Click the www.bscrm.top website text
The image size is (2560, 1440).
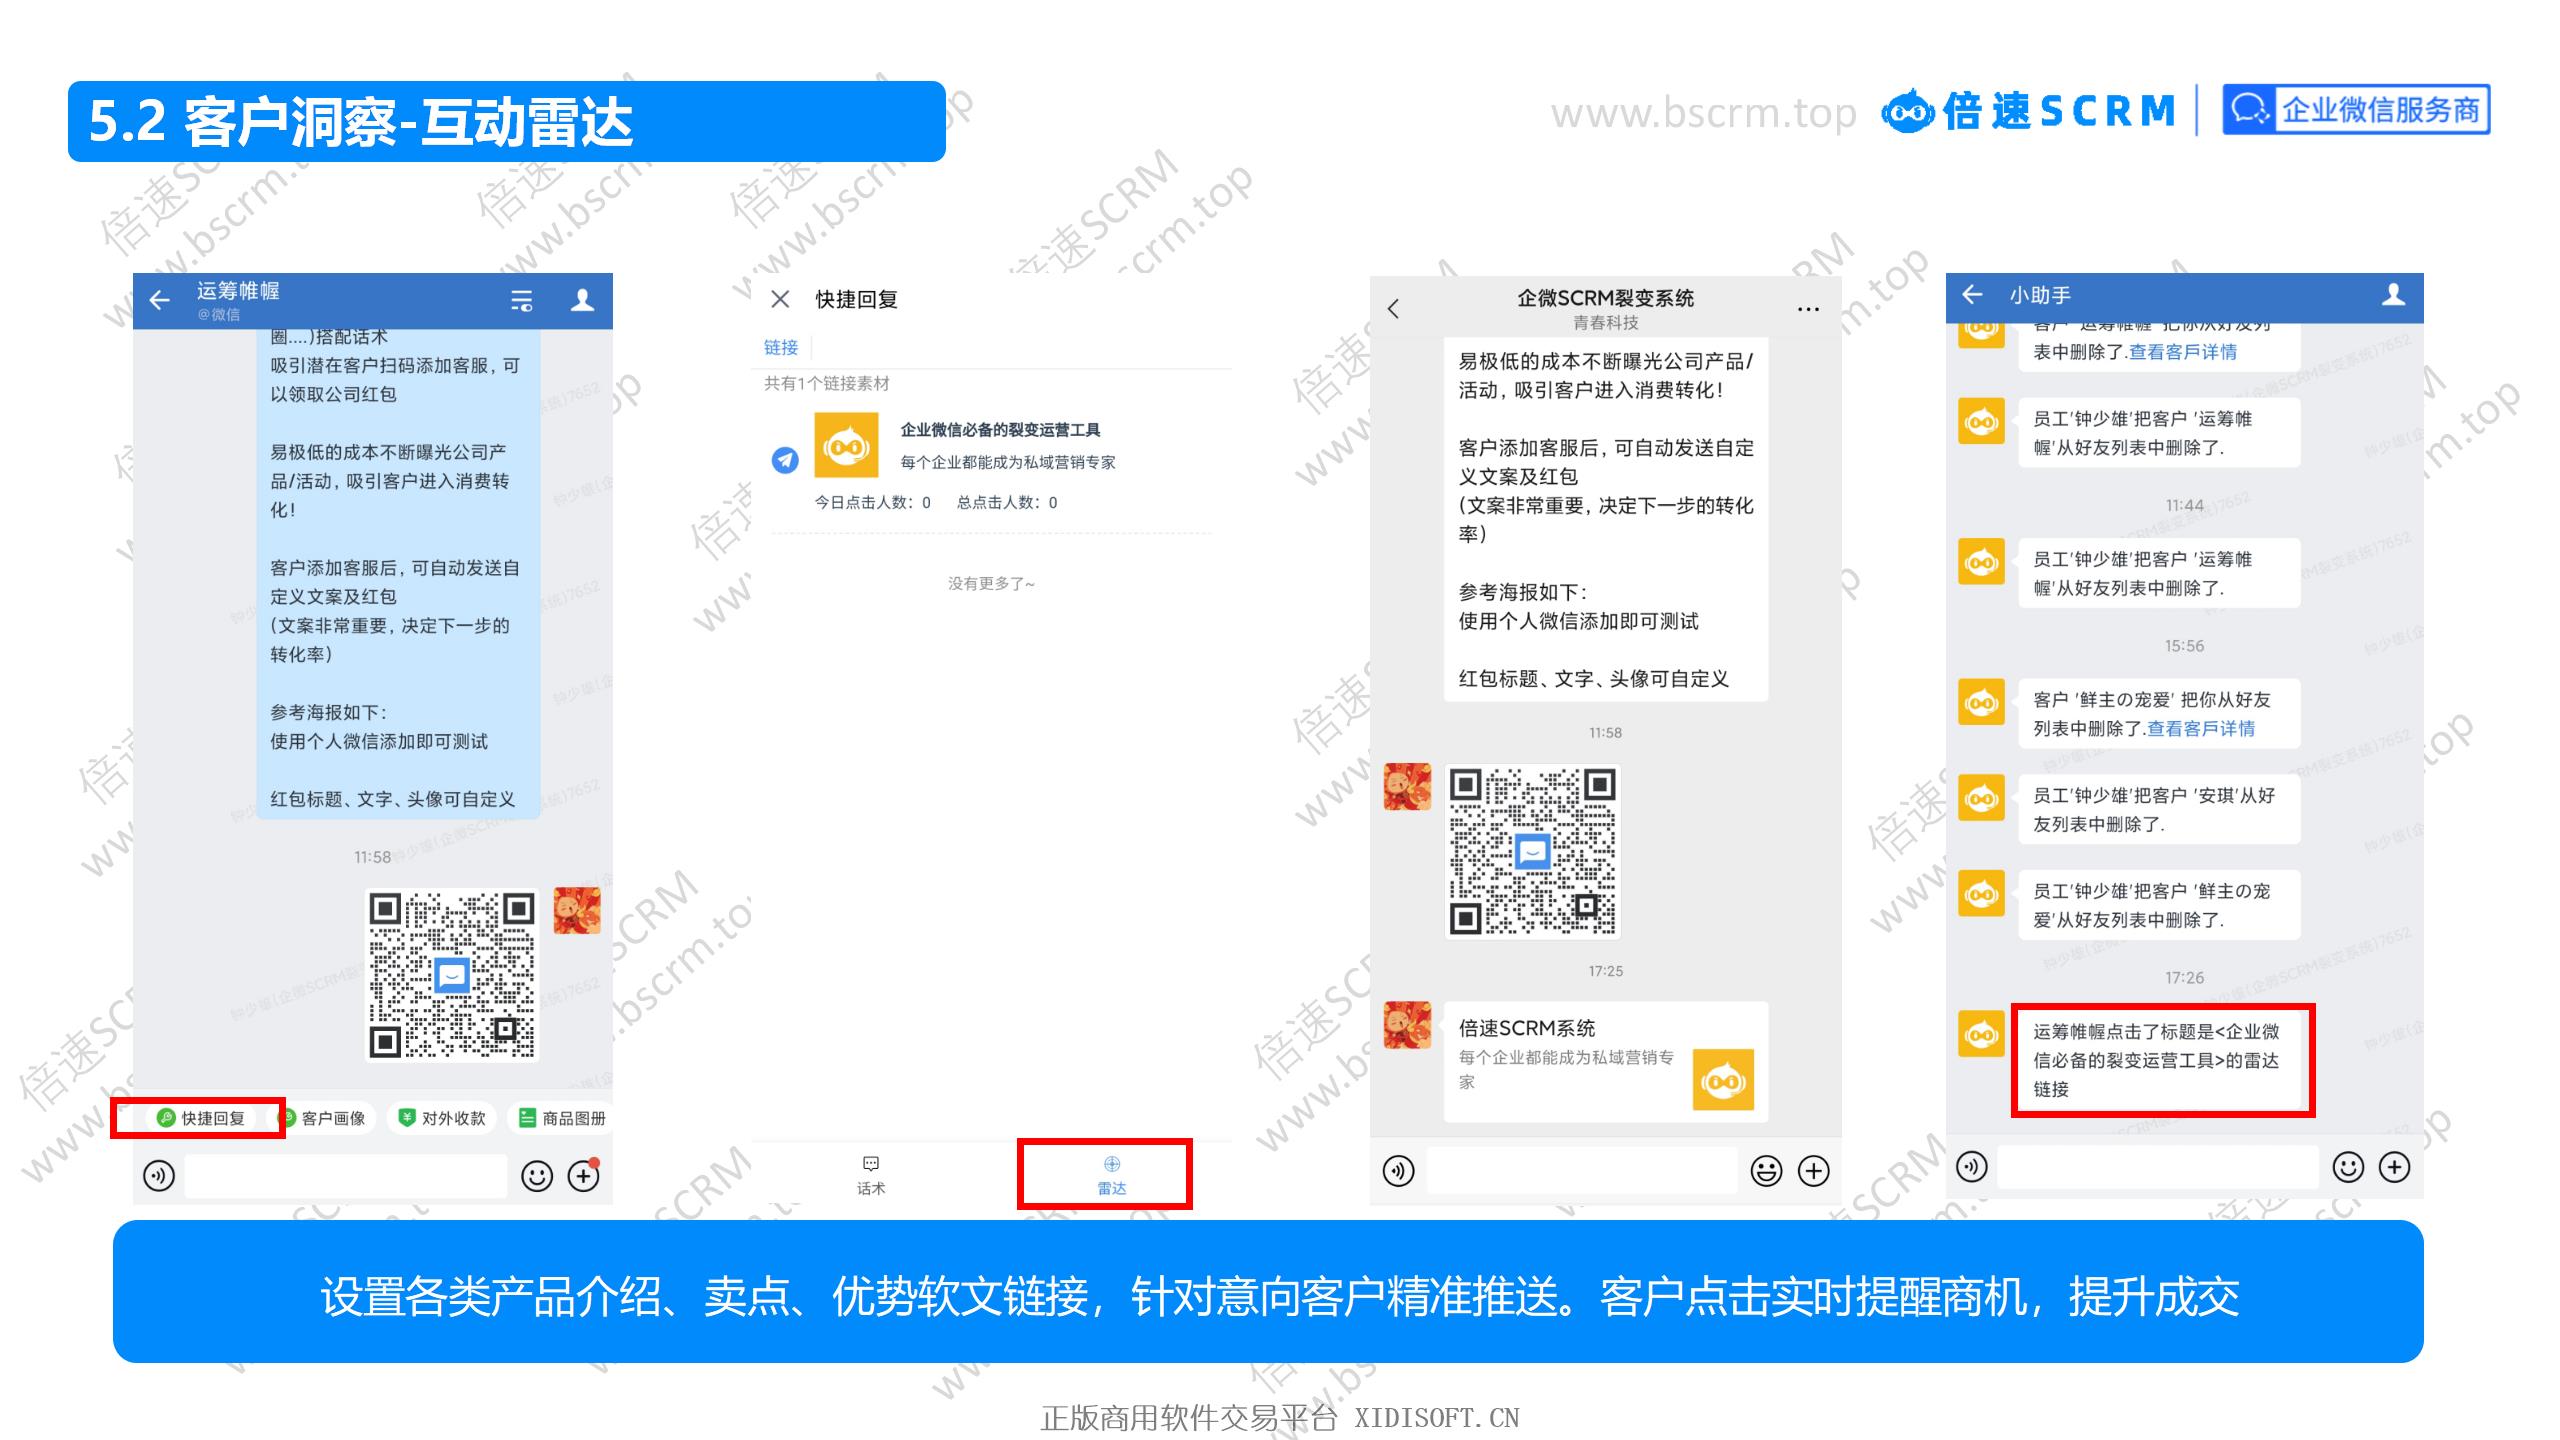[1704, 112]
